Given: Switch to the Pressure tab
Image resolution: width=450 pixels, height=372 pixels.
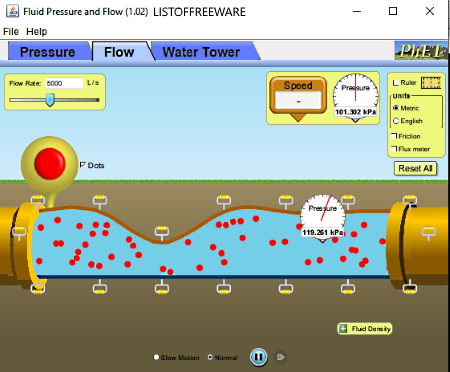Looking at the screenshot, I should [47, 52].
